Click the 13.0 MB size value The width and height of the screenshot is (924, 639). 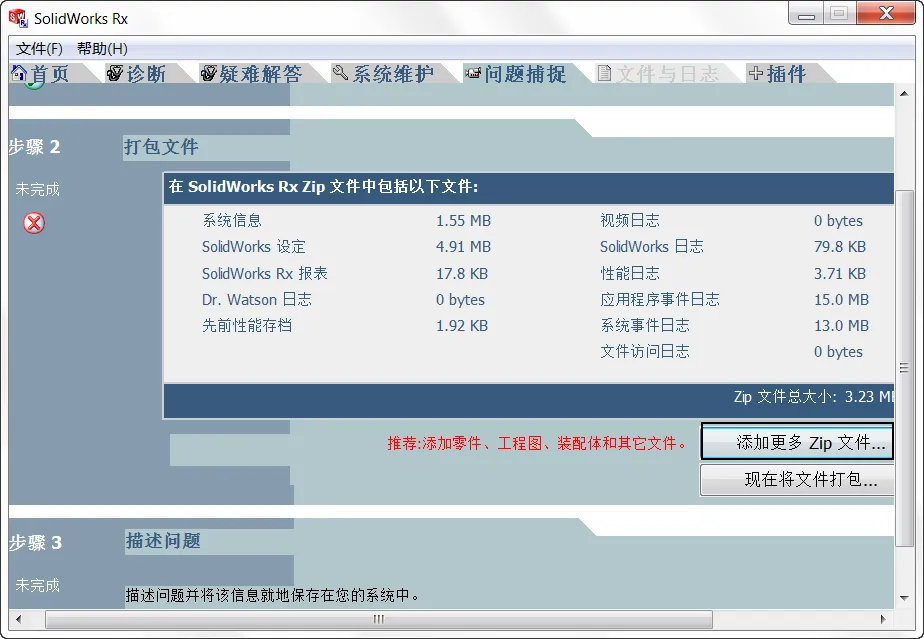point(842,326)
